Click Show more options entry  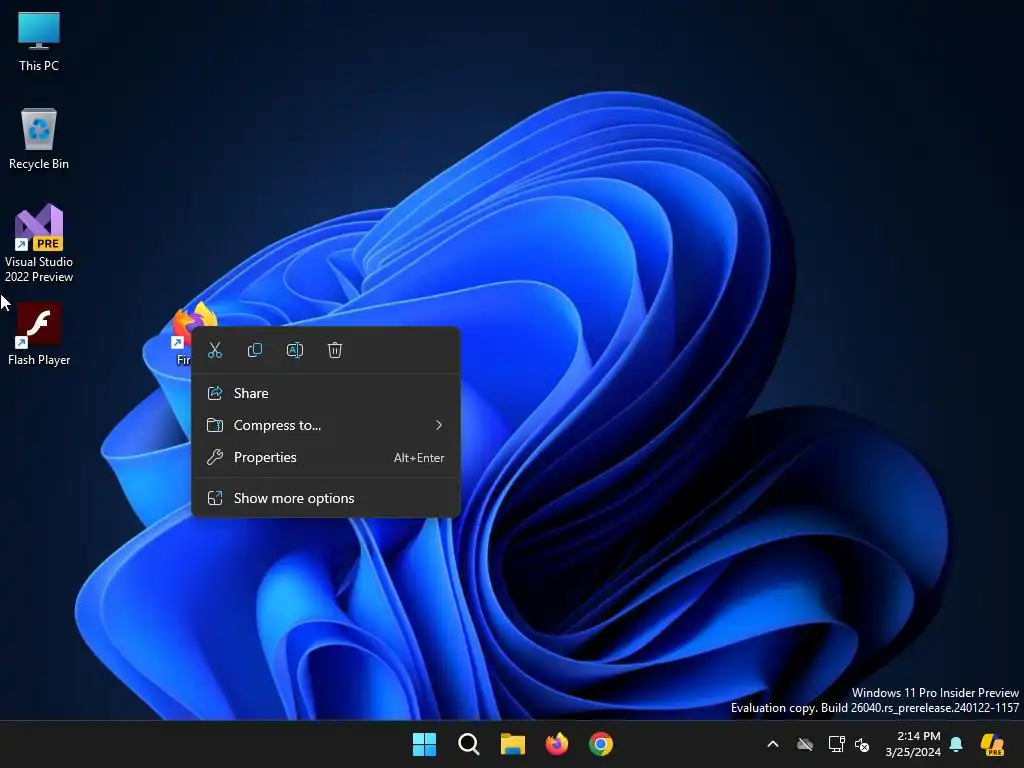point(325,498)
